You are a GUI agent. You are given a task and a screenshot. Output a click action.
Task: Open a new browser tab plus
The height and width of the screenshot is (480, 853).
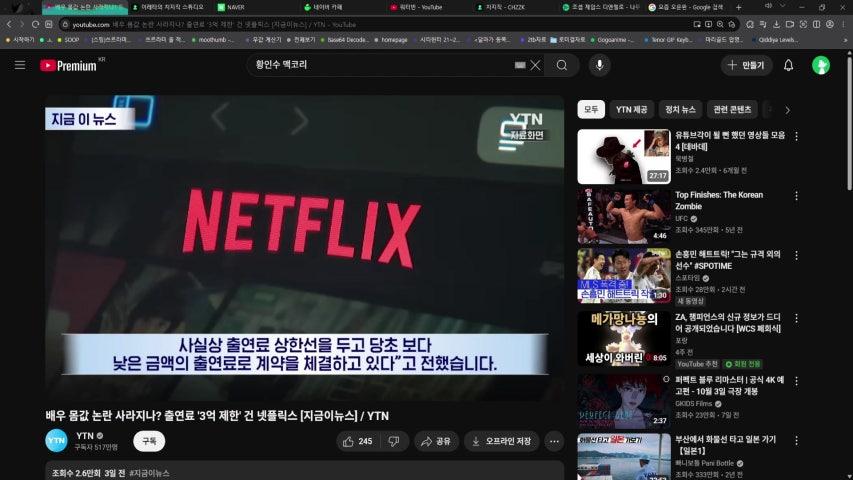pyautogui.click(x=738, y=7)
